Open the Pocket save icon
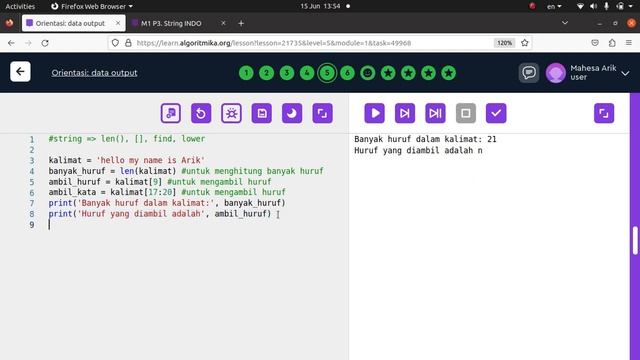The width and height of the screenshot is (640, 360). (x=595, y=43)
